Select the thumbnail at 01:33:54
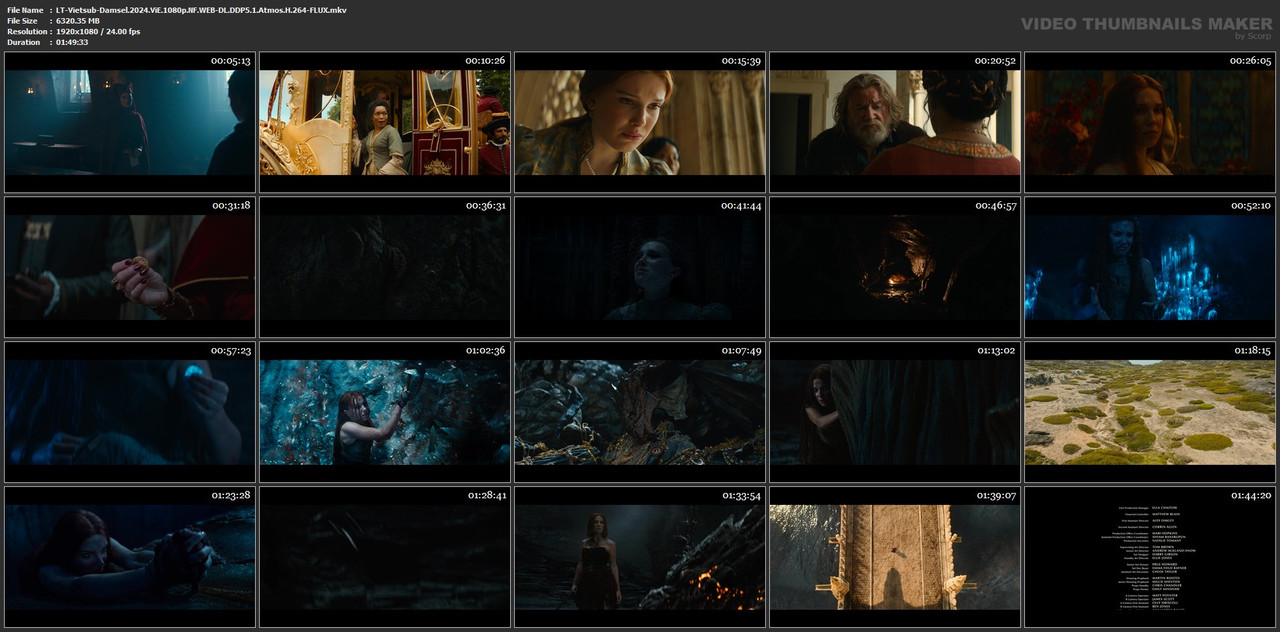Screen dimensions: 1280x632 click(x=640, y=557)
